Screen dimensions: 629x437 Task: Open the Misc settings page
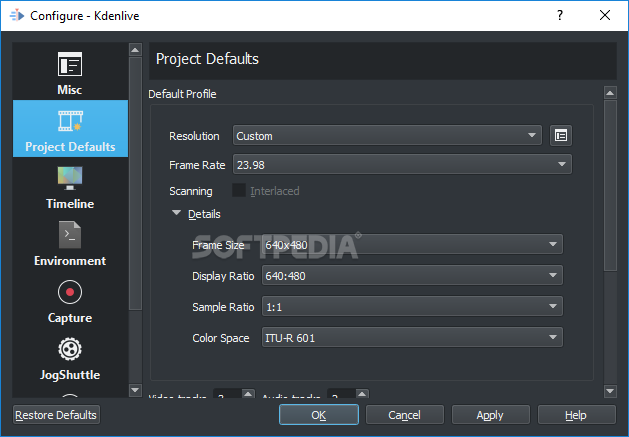tap(70, 73)
